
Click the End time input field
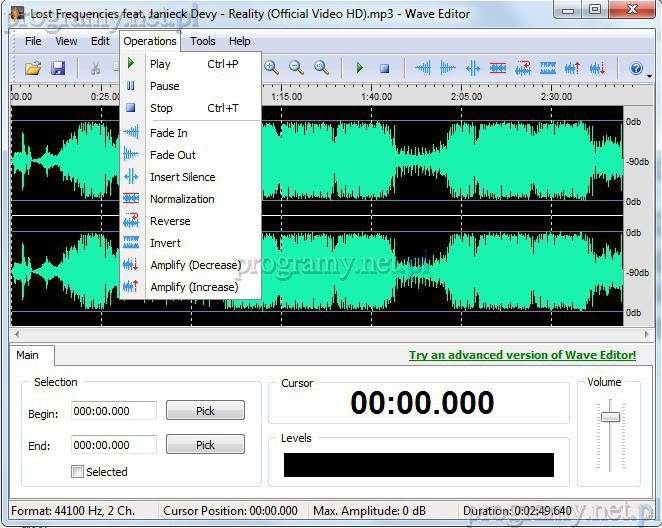(114, 445)
